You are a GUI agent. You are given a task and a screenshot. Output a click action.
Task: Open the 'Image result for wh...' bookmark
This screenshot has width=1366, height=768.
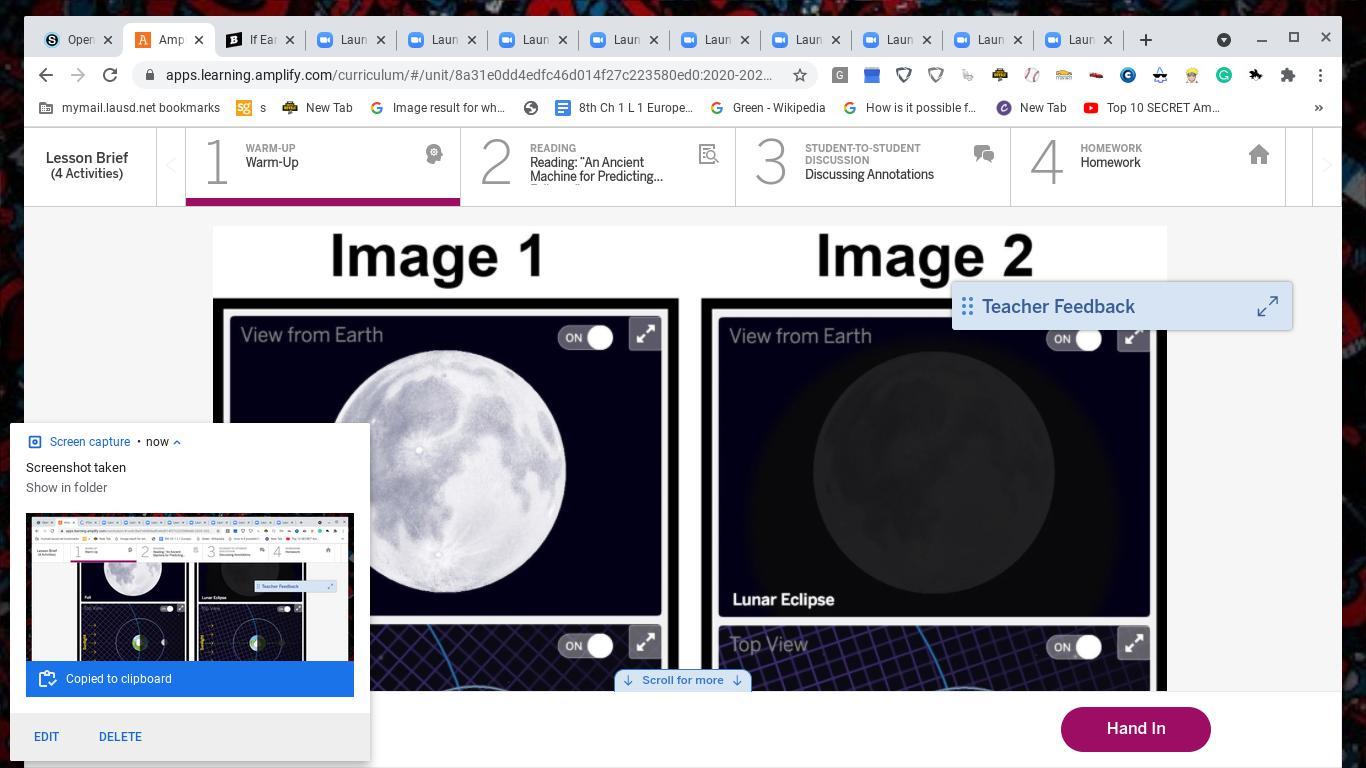[x=437, y=108]
